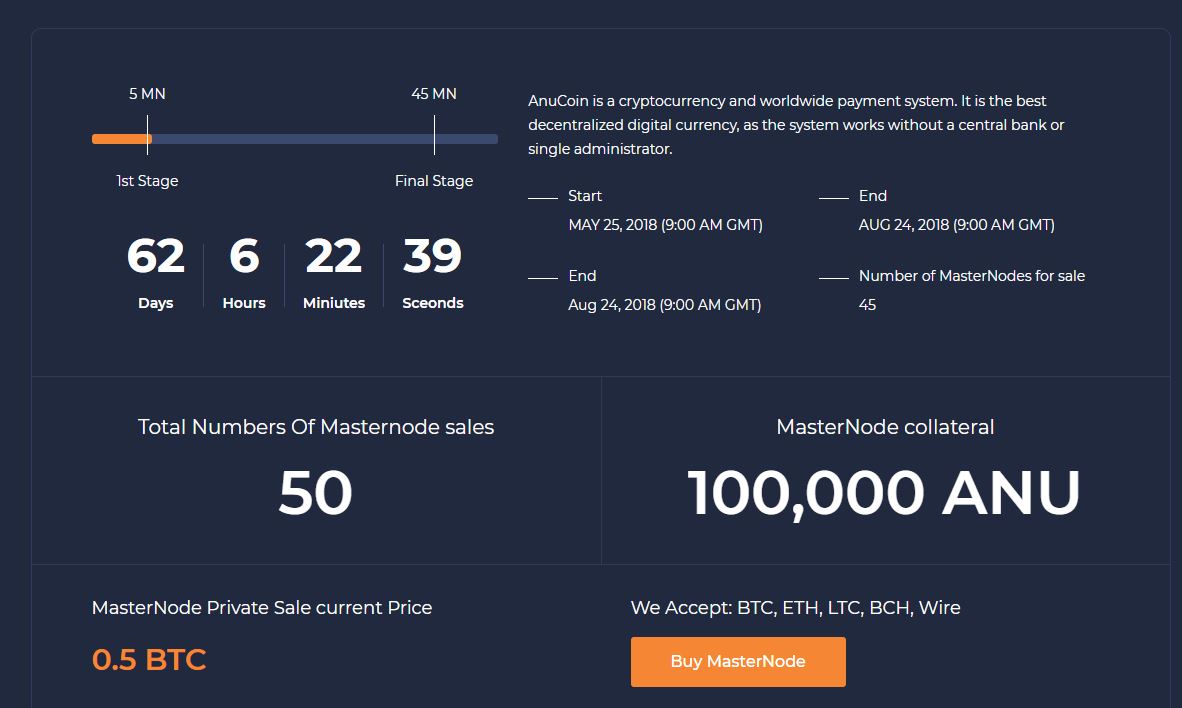Click the 39 Sceonds countdown value
This screenshot has height=708, width=1182.
click(432, 256)
